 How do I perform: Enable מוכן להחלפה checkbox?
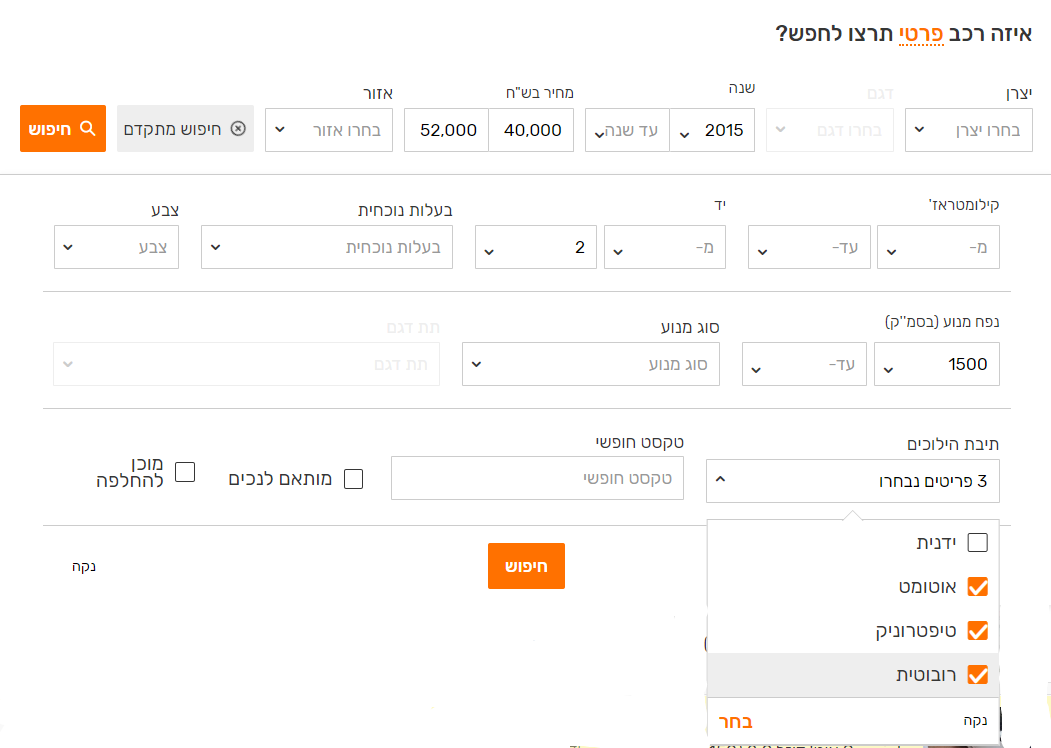pos(185,472)
